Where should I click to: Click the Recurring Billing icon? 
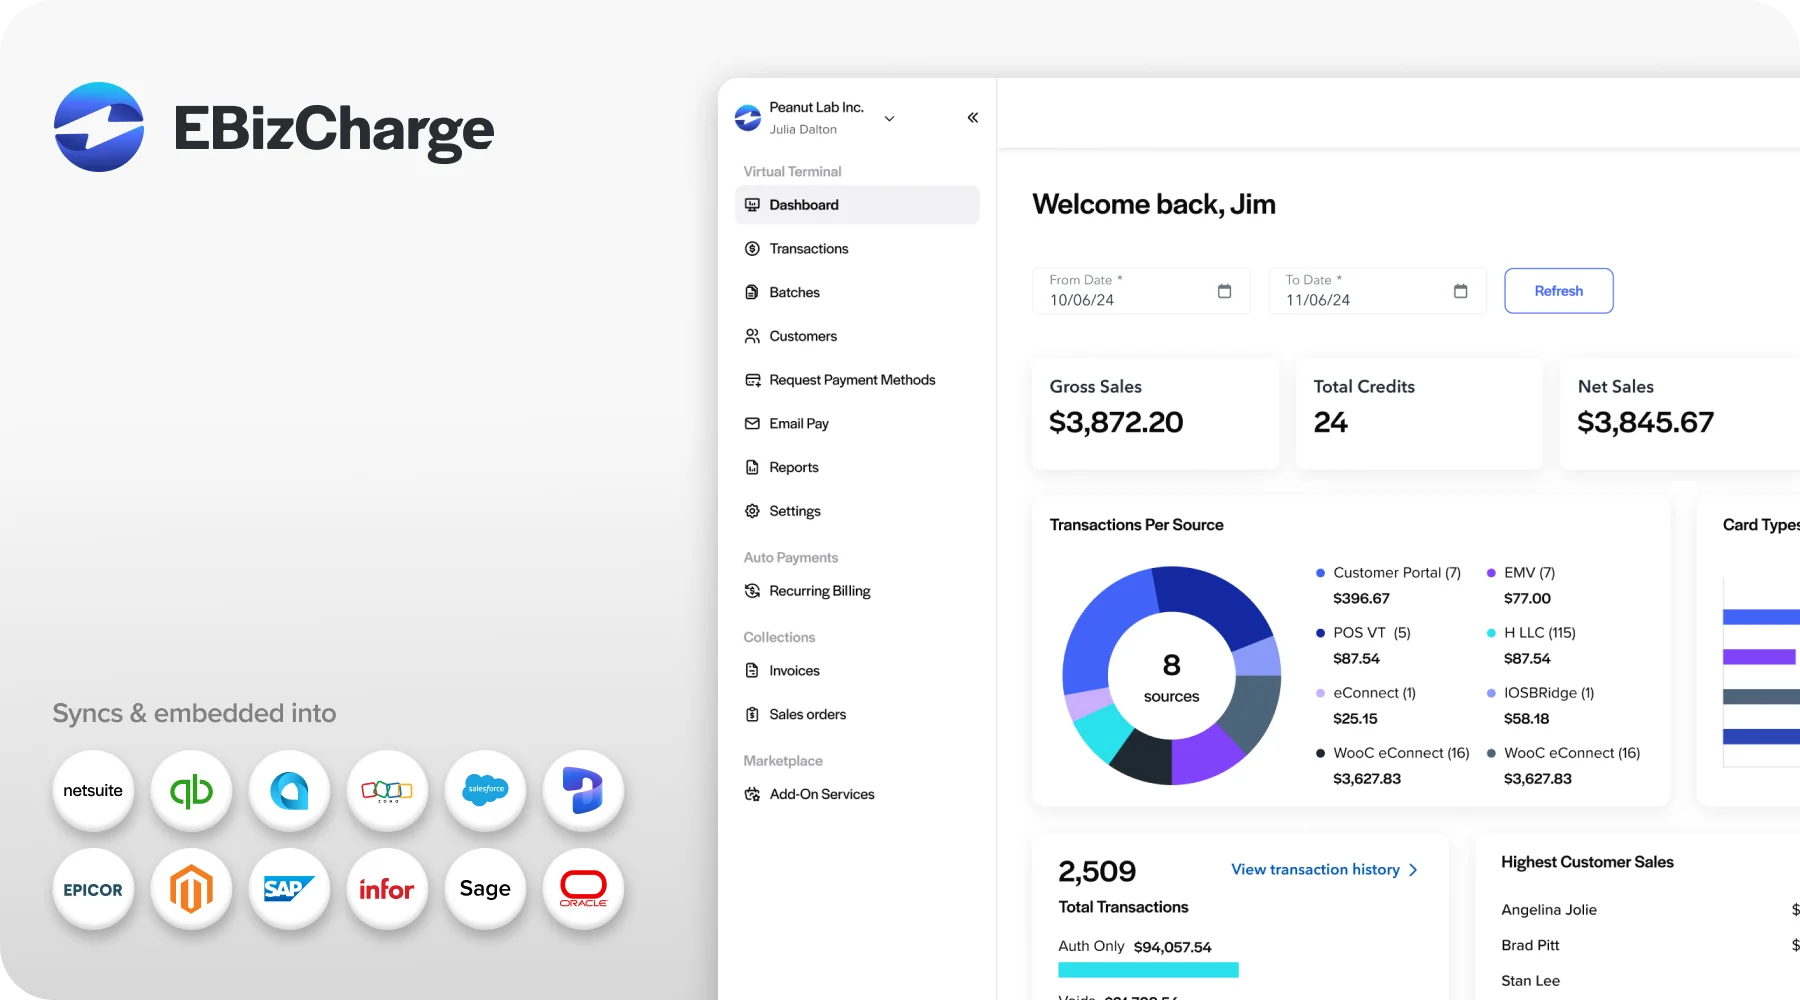pos(752,591)
